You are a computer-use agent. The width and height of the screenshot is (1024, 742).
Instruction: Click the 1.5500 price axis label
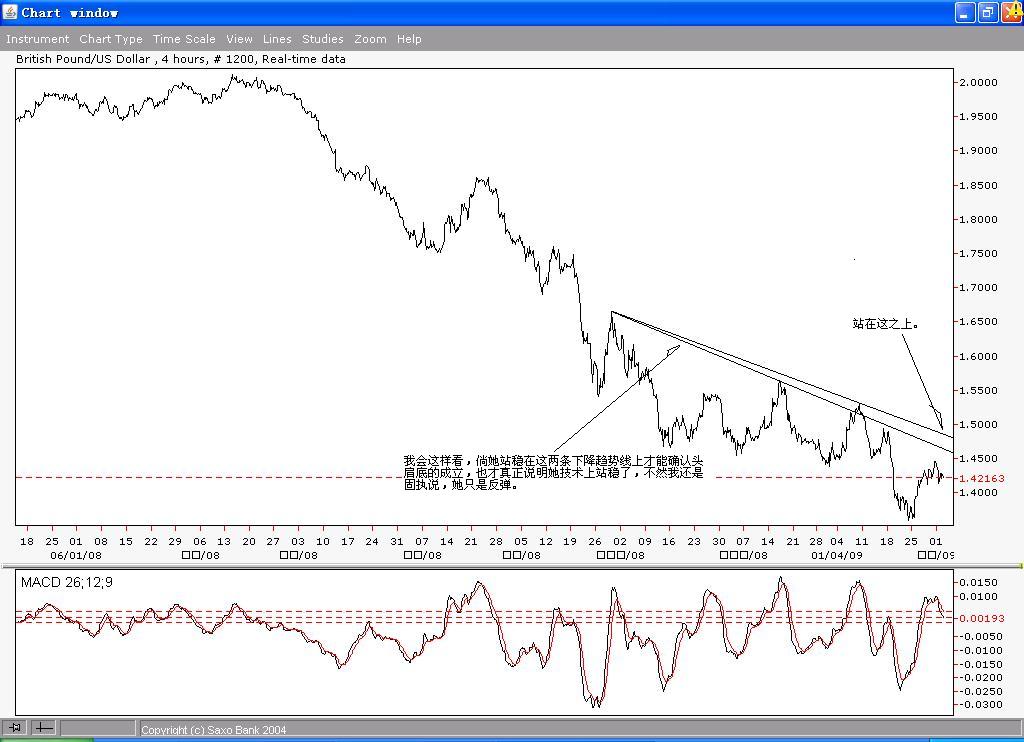pos(978,391)
